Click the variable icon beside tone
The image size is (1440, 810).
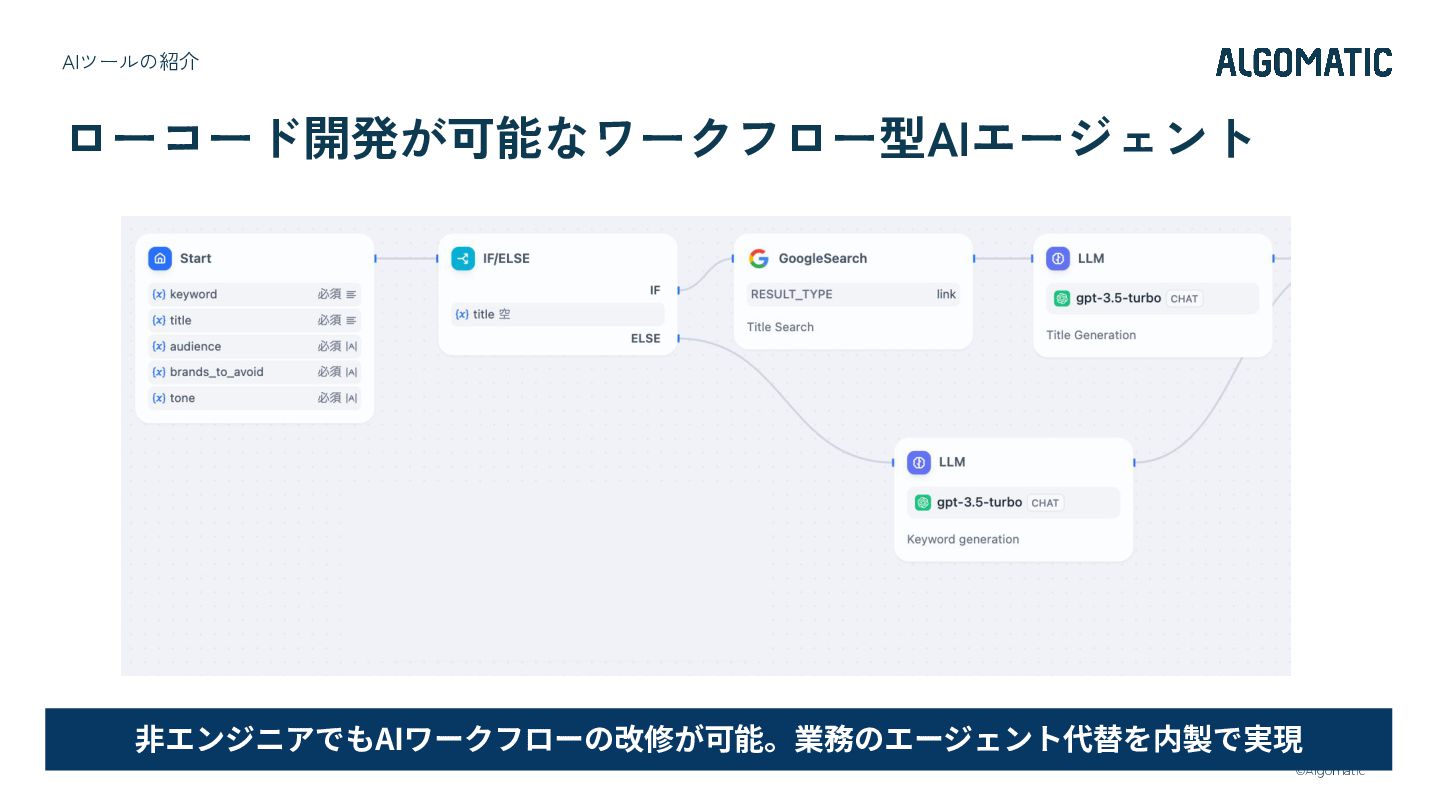pos(158,398)
